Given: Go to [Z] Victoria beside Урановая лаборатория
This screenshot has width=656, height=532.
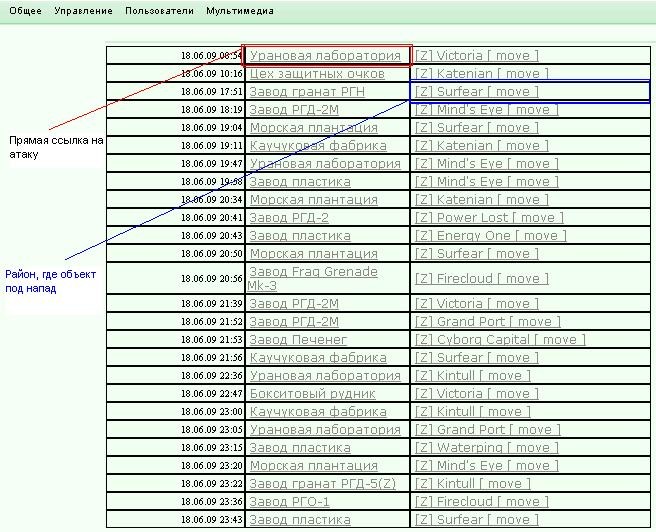Looking at the screenshot, I should [477, 56].
